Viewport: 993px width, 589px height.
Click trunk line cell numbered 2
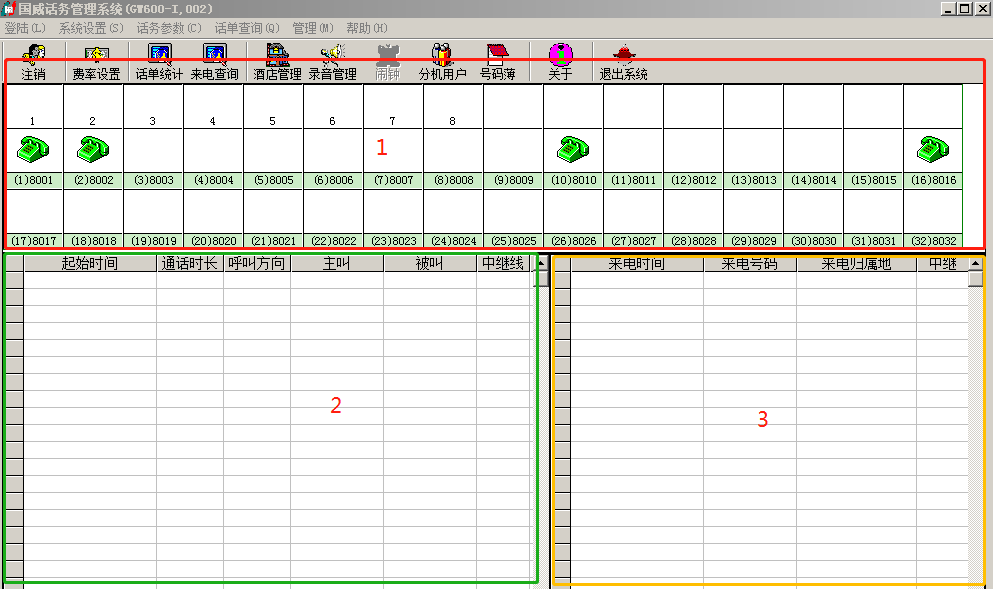[x=93, y=107]
